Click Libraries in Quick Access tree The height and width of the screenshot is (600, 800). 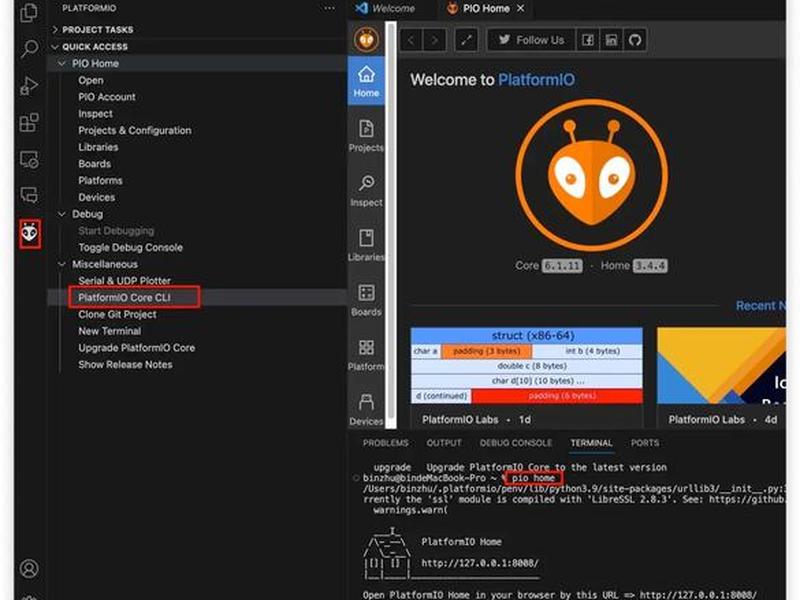98,147
